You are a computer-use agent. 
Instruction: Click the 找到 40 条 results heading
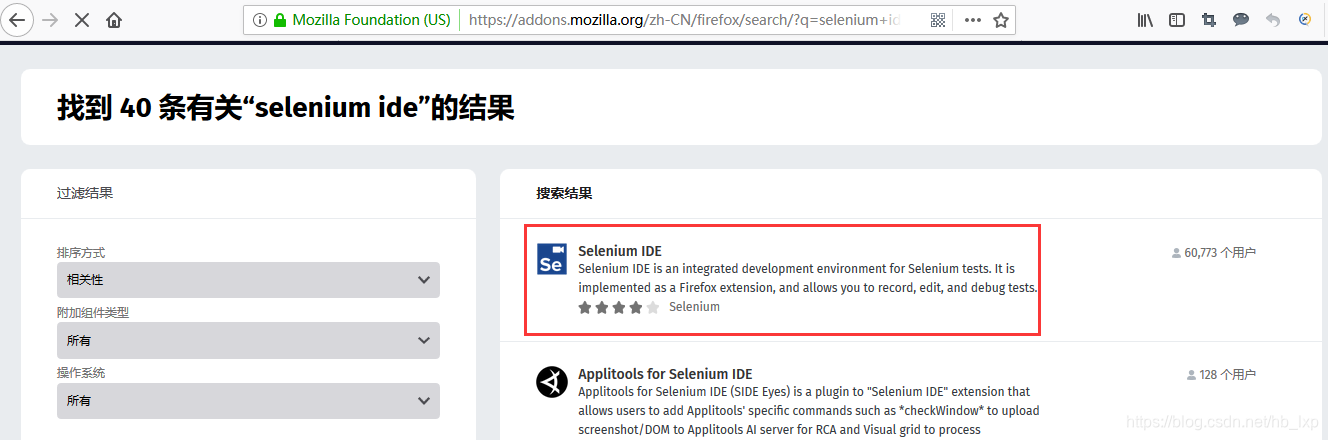click(286, 107)
